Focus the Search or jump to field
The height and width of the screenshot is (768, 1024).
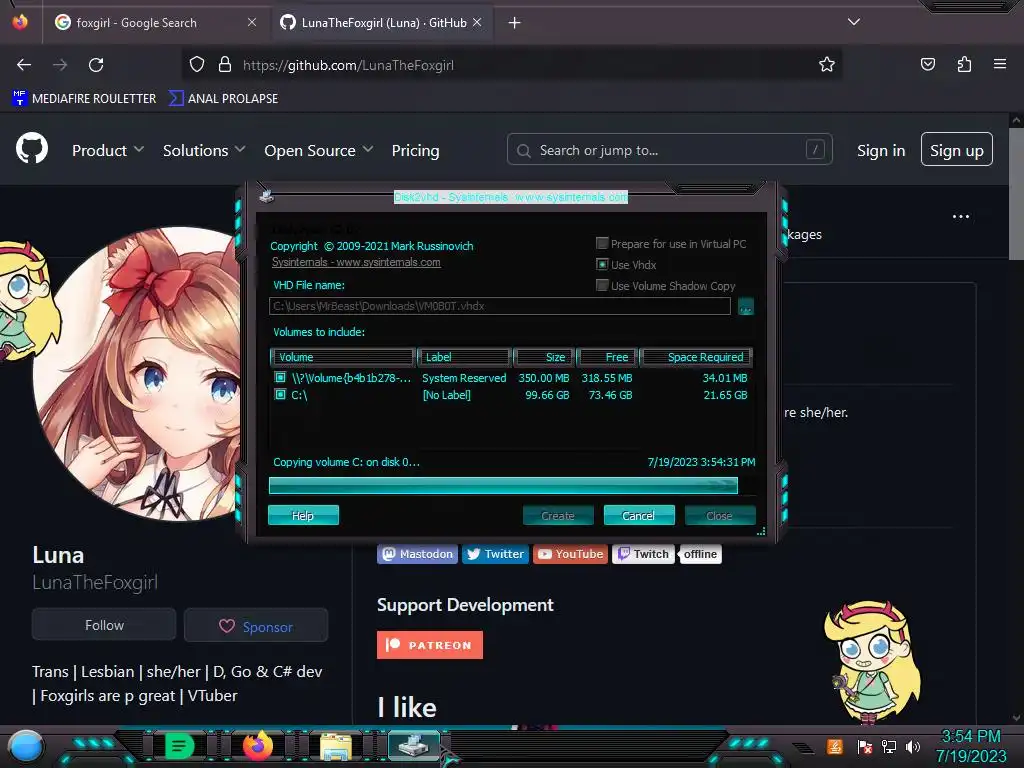coord(669,150)
